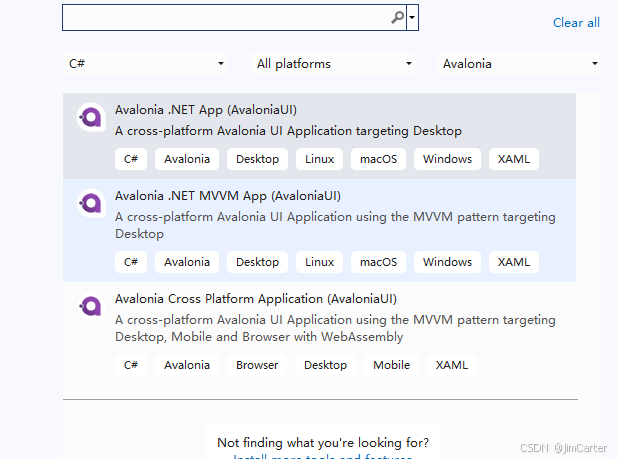Click XAML tag in MVVM App row
This screenshot has height=459, width=617.
[x=514, y=262]
